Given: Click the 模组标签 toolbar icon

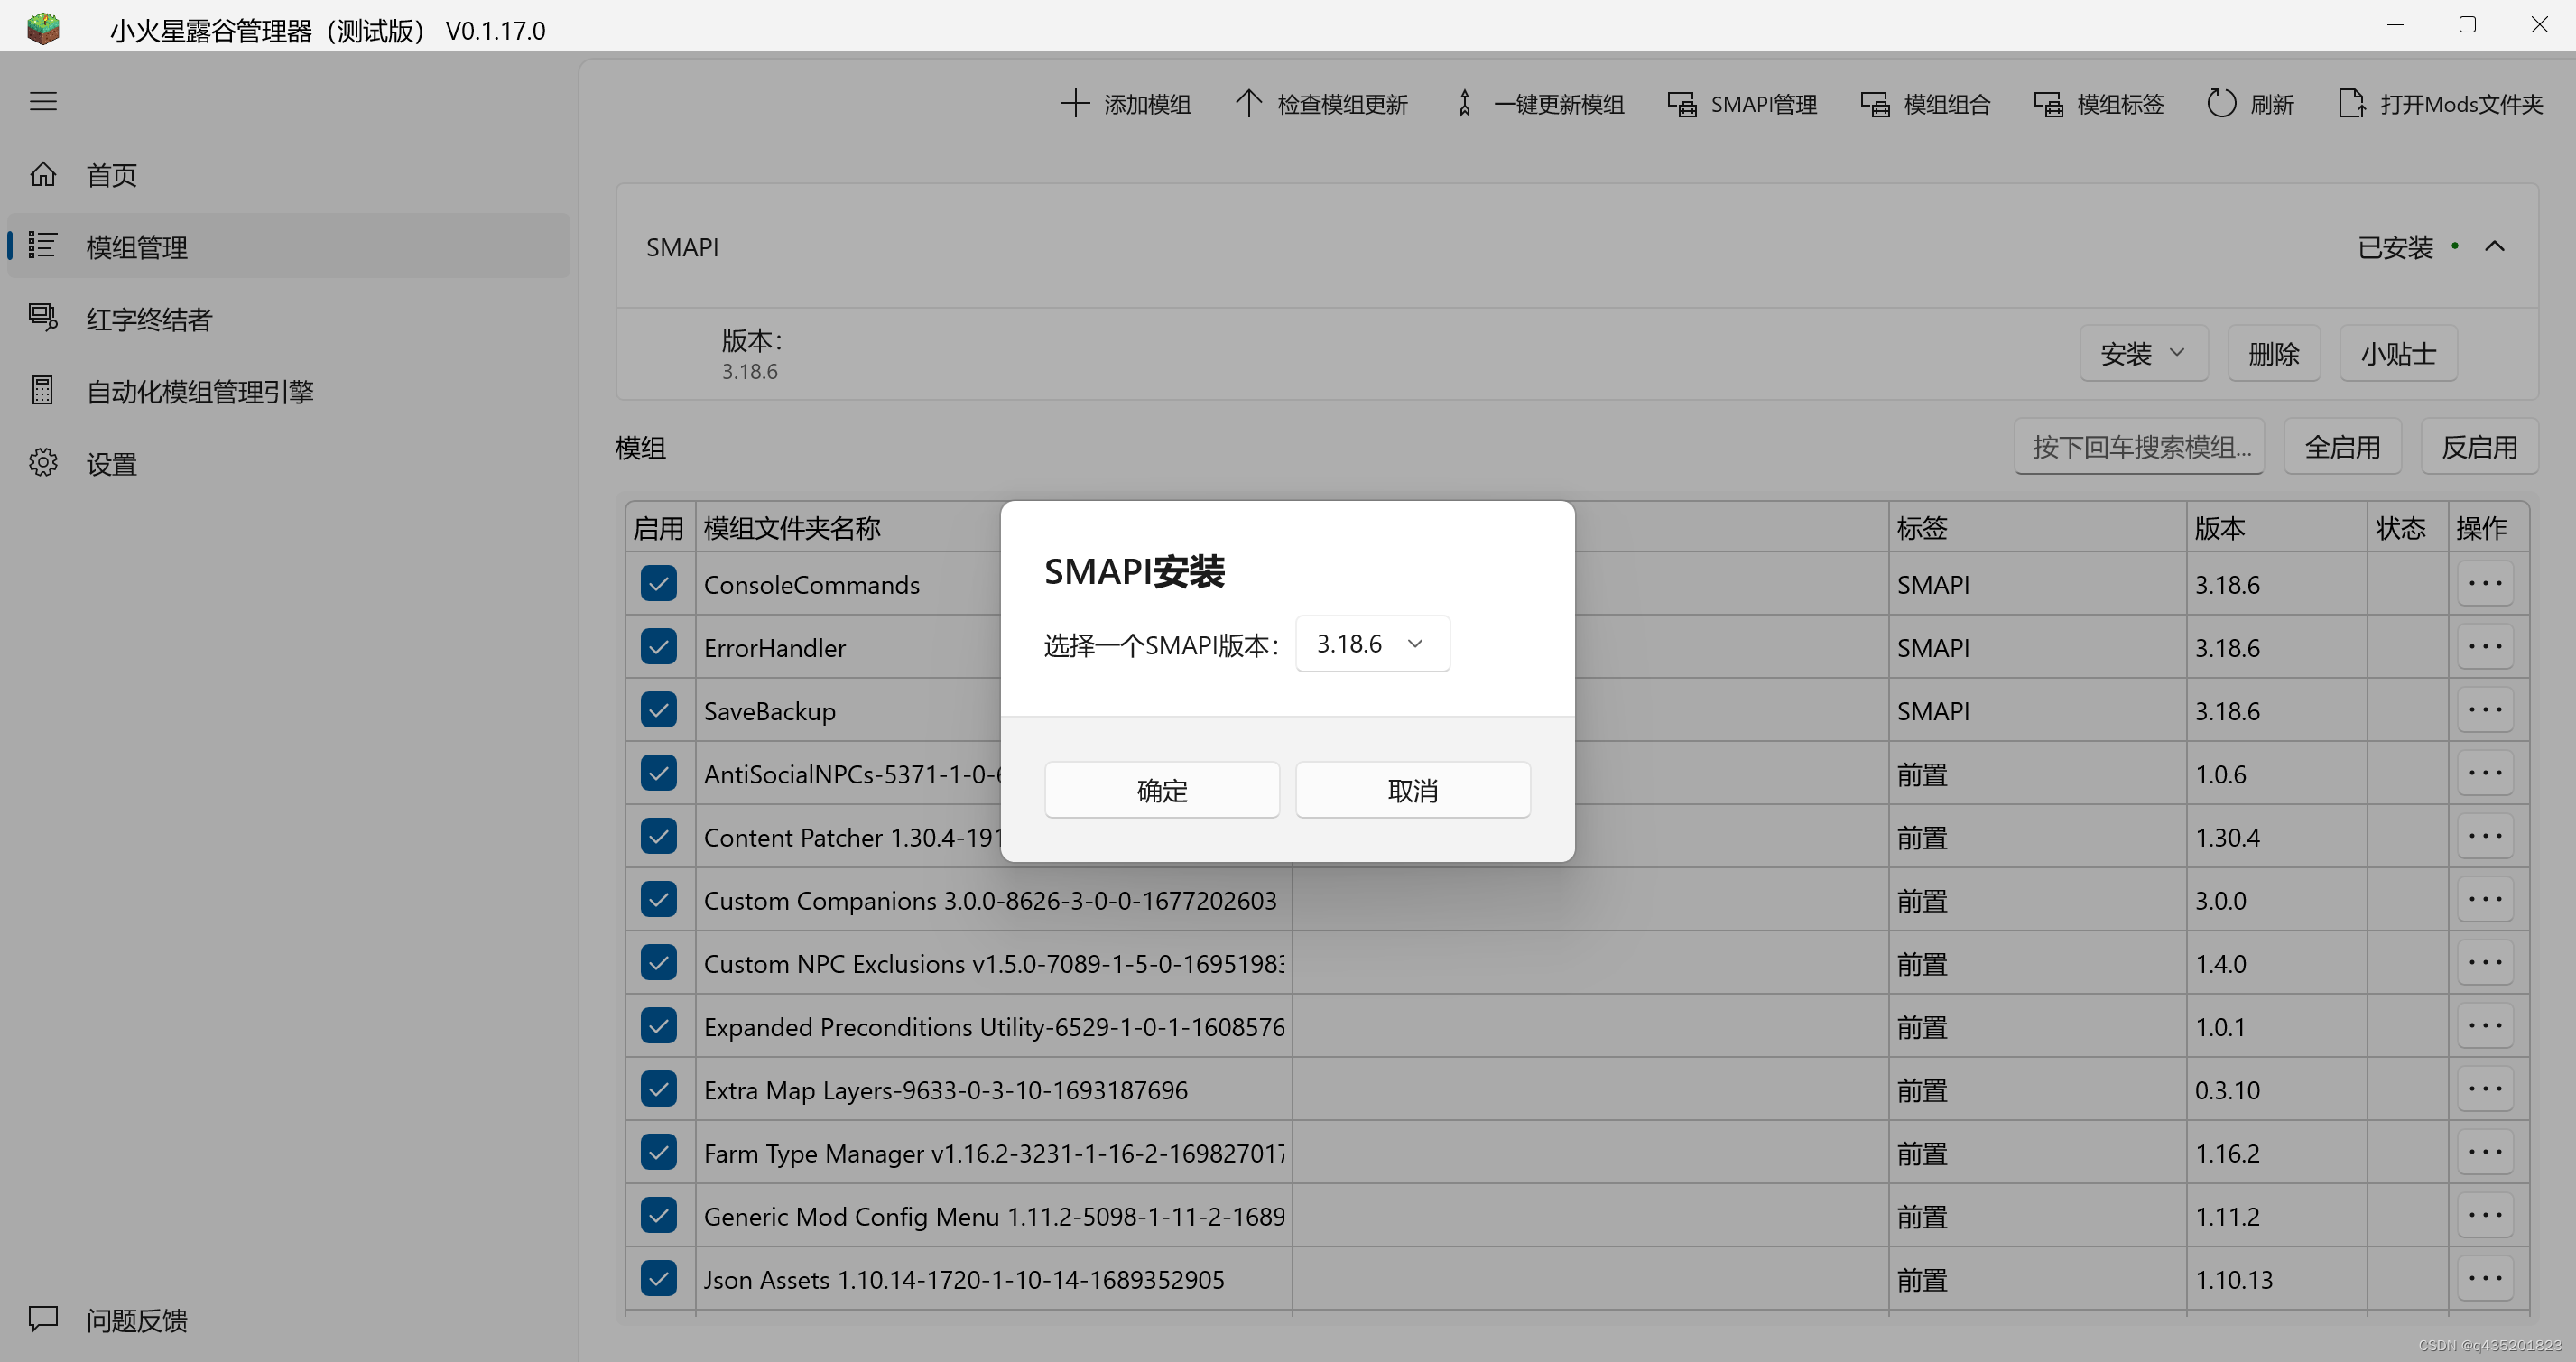Looking at the screenshot, I should click(2049, 104).
